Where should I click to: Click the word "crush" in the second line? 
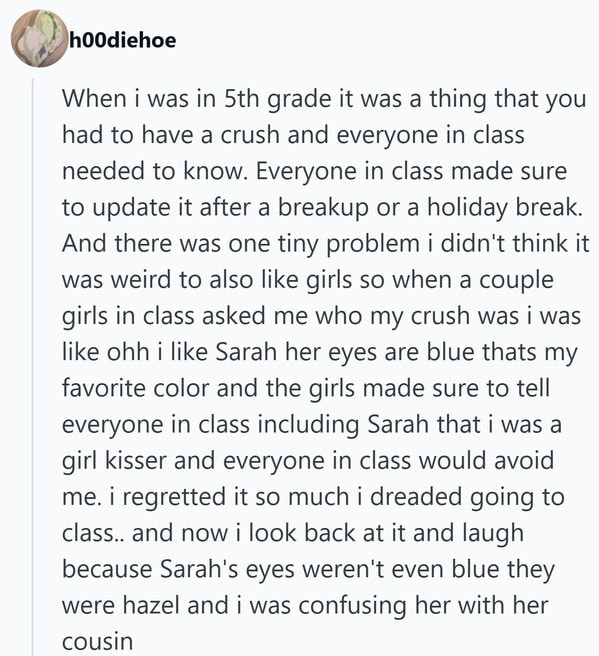250,135
